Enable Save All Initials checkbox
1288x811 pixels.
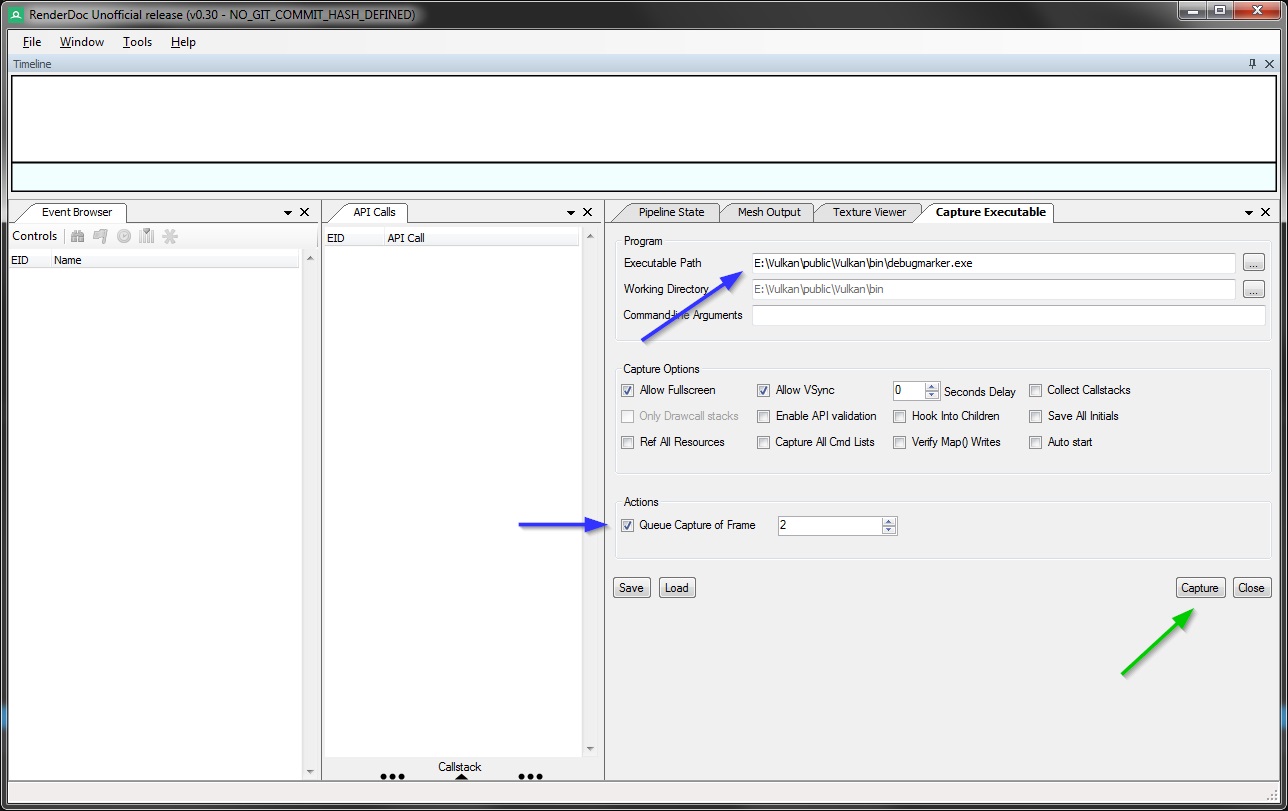point(1036,416)
